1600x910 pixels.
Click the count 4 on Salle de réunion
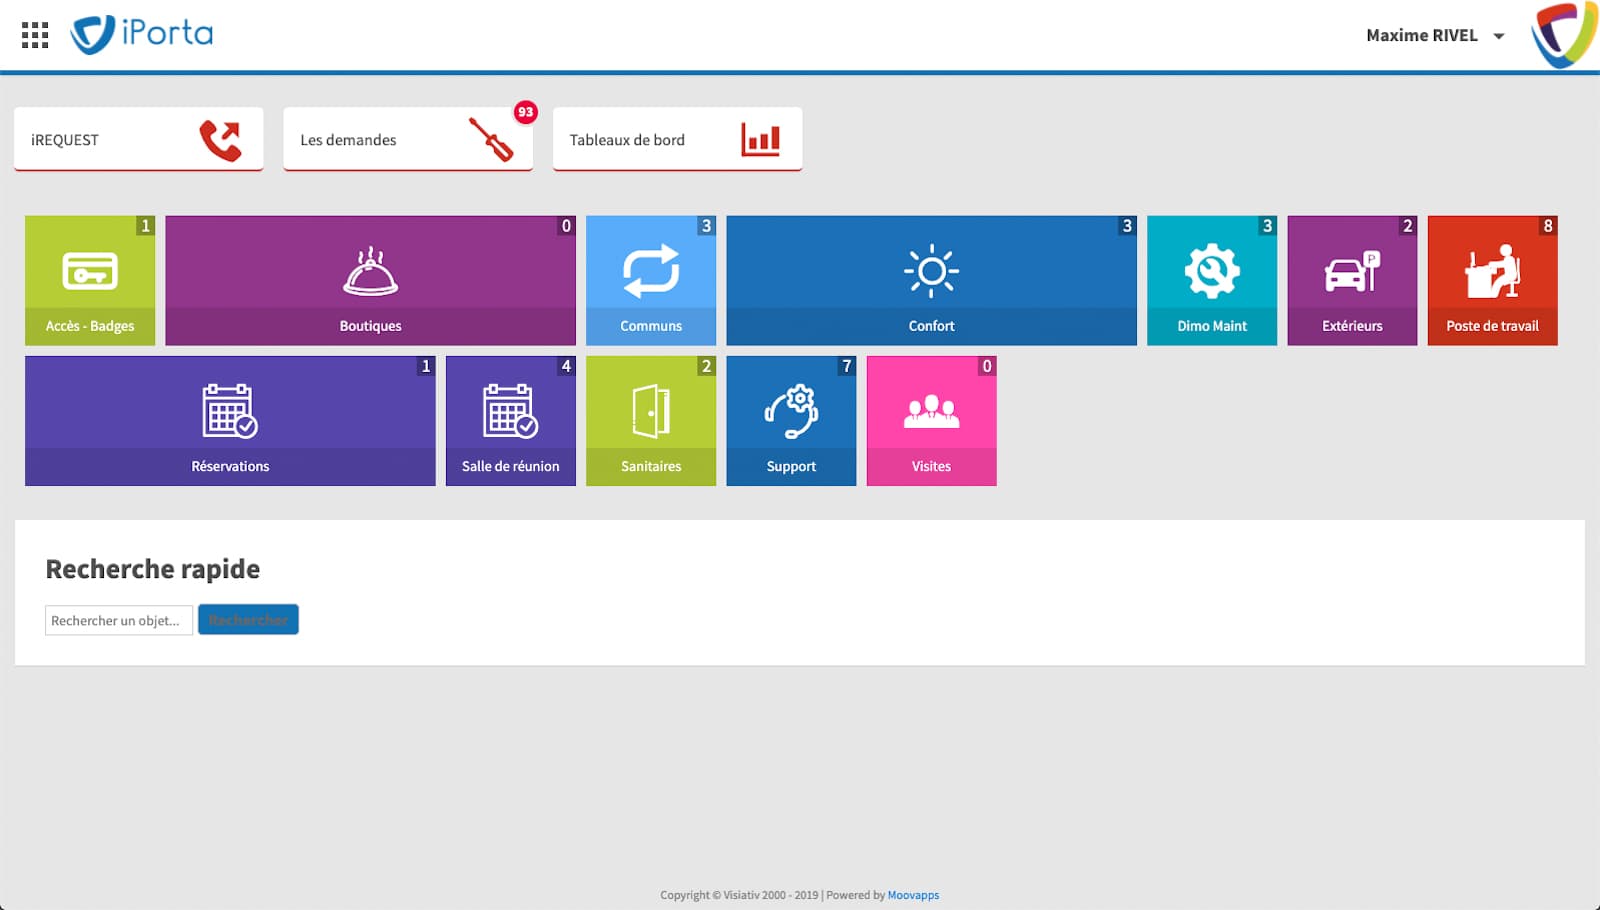(x=566, y=366)
